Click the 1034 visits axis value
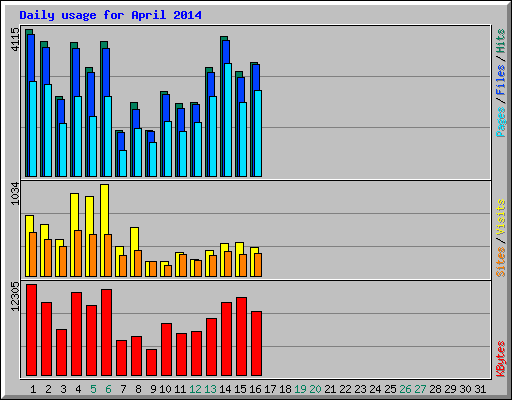Viewport: 512px width, 400px height. [15, 193]
